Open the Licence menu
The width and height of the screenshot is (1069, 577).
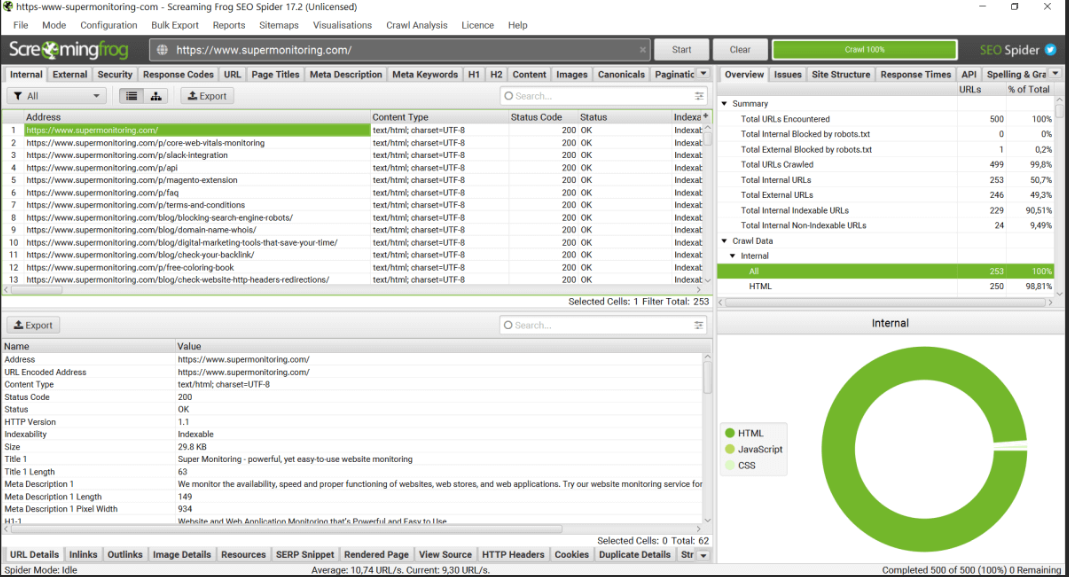477,25
